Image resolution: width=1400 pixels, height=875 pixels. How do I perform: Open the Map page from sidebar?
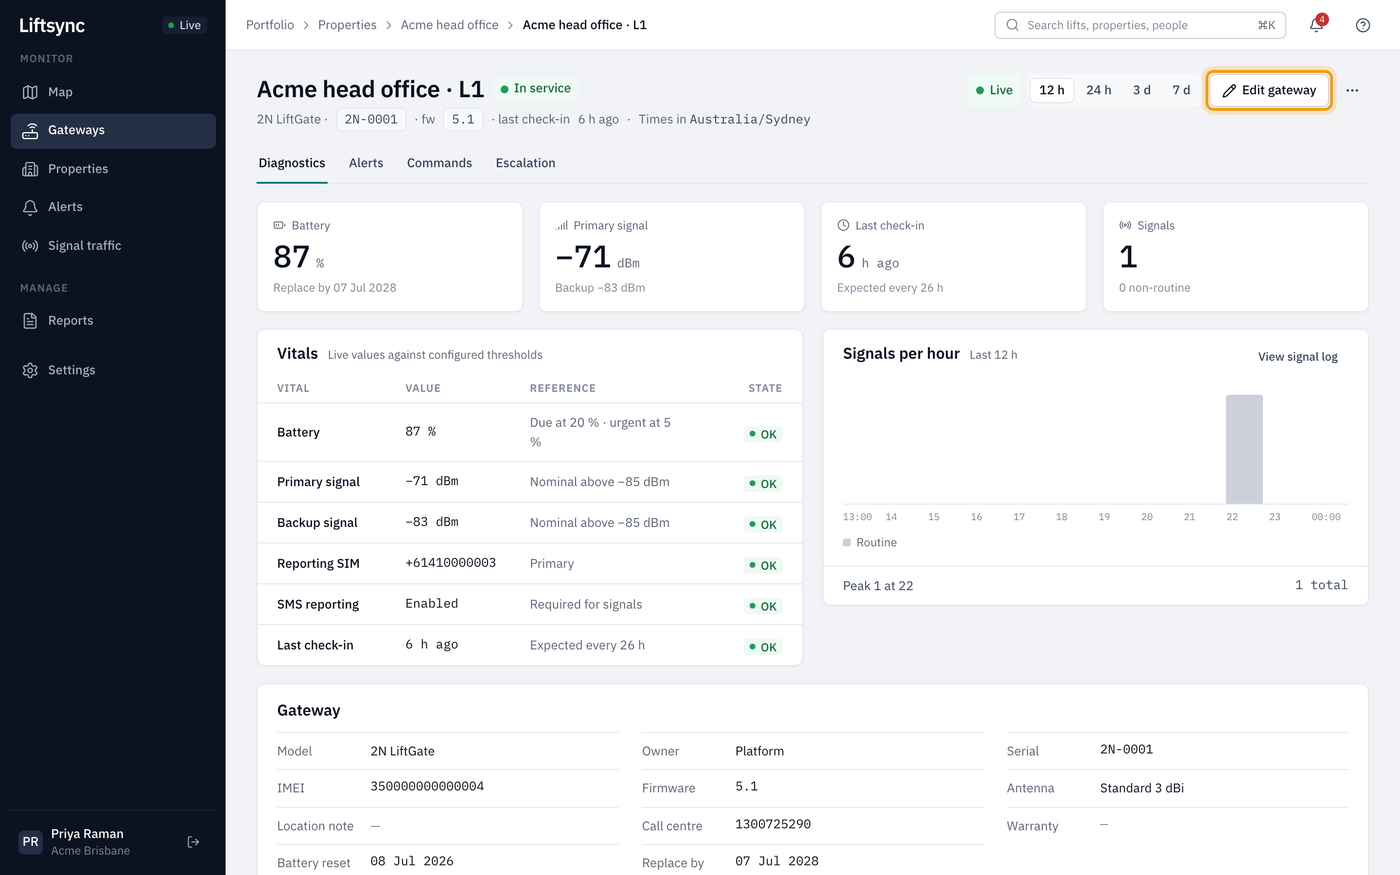click(113, 92)
